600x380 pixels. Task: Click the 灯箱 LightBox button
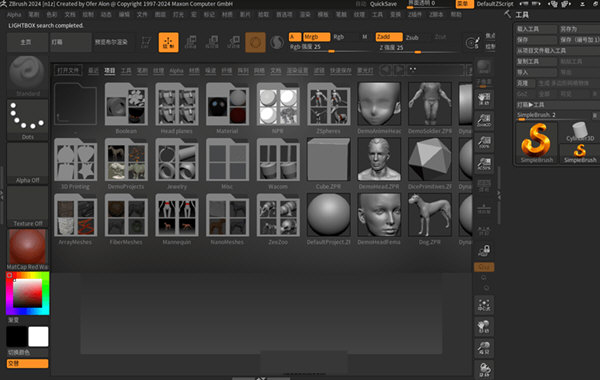coord(71,42)
